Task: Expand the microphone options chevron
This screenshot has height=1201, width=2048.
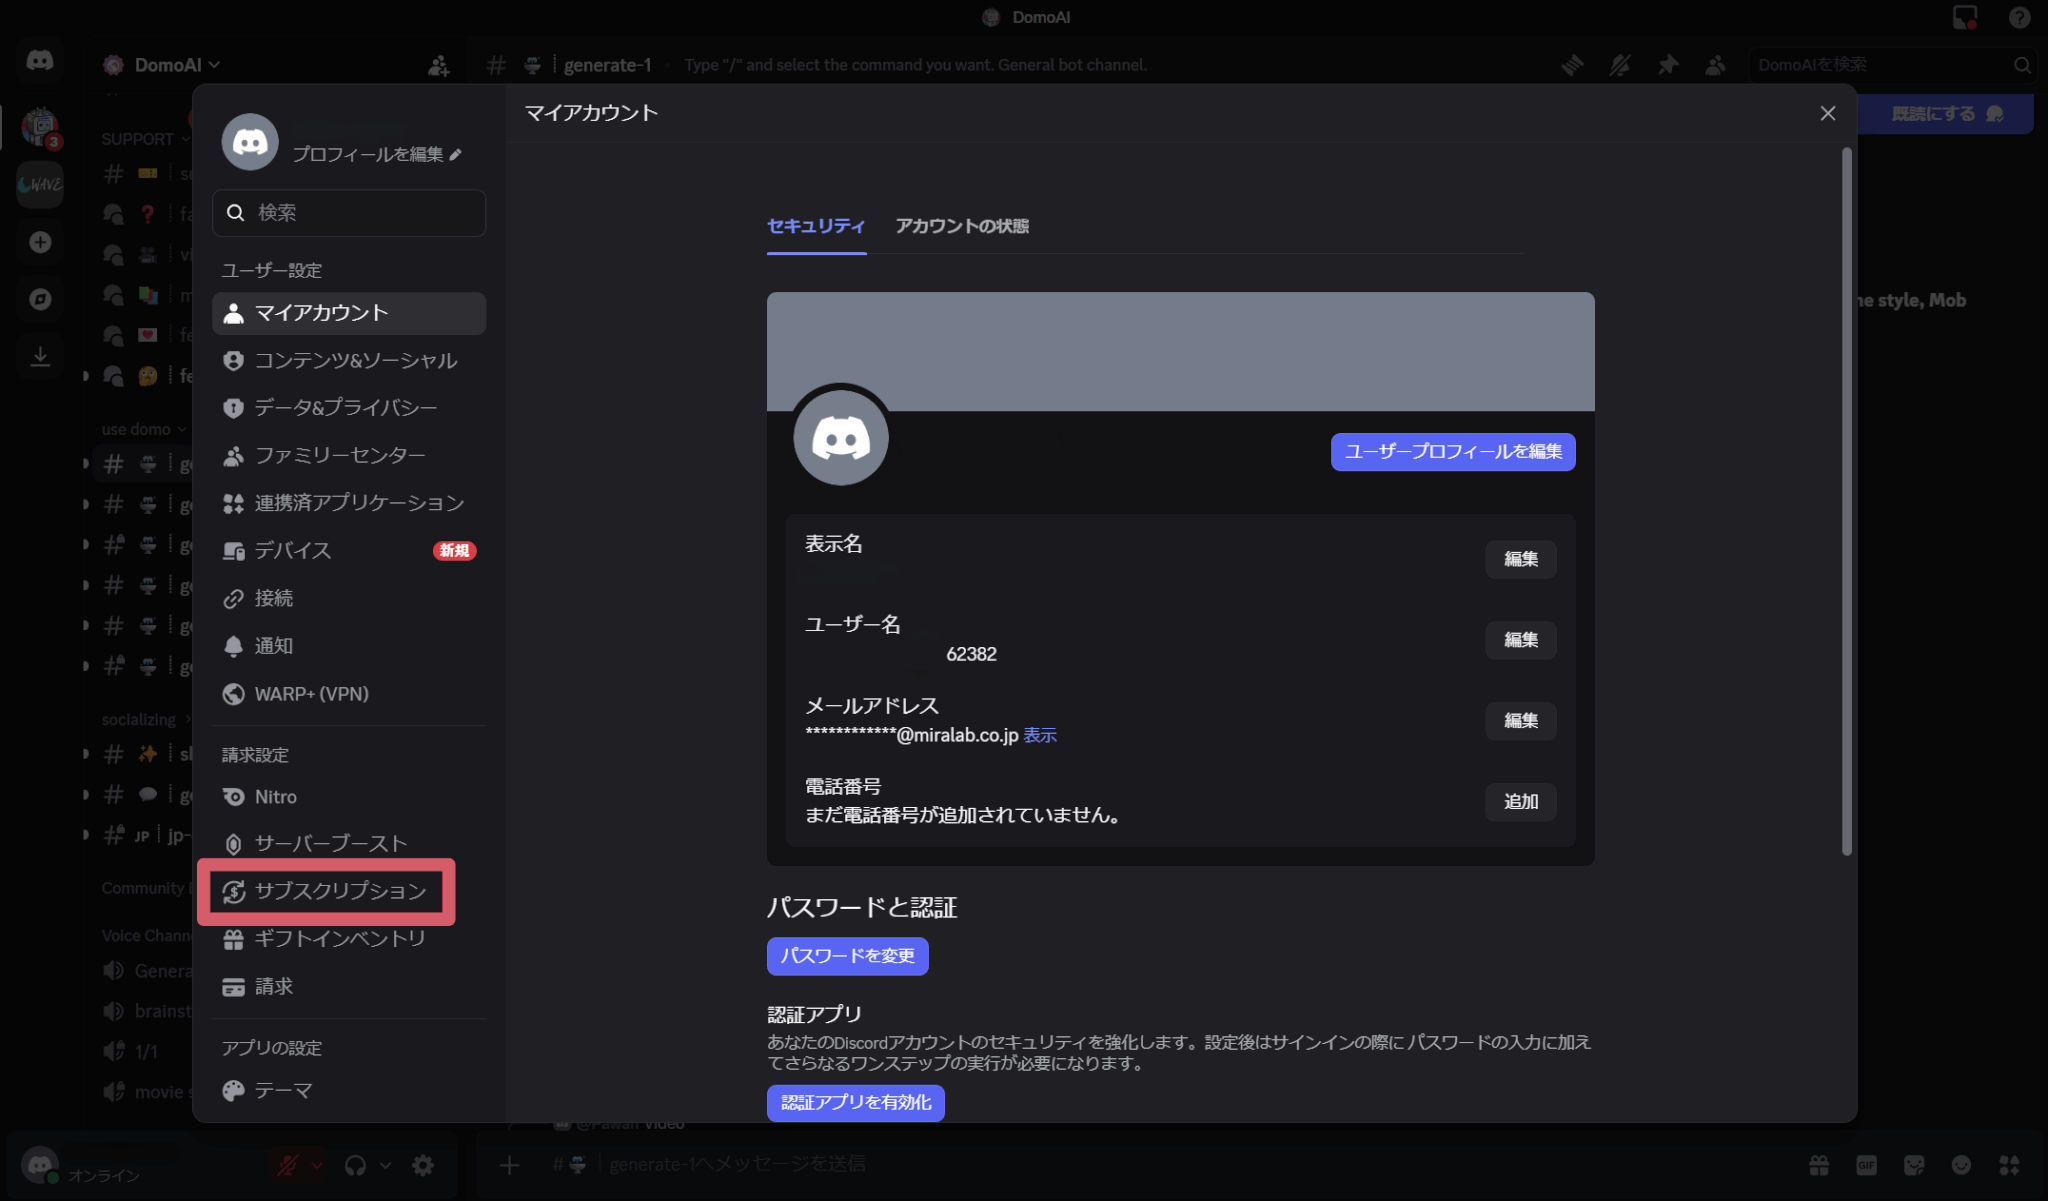Action: pyautogui.click(x=317, y=1165)
